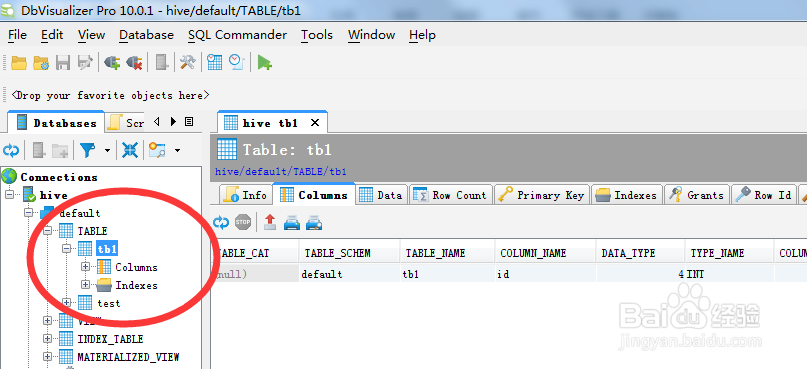Expand the test table node
807x369 pixels.
click(x=66, y=303)
